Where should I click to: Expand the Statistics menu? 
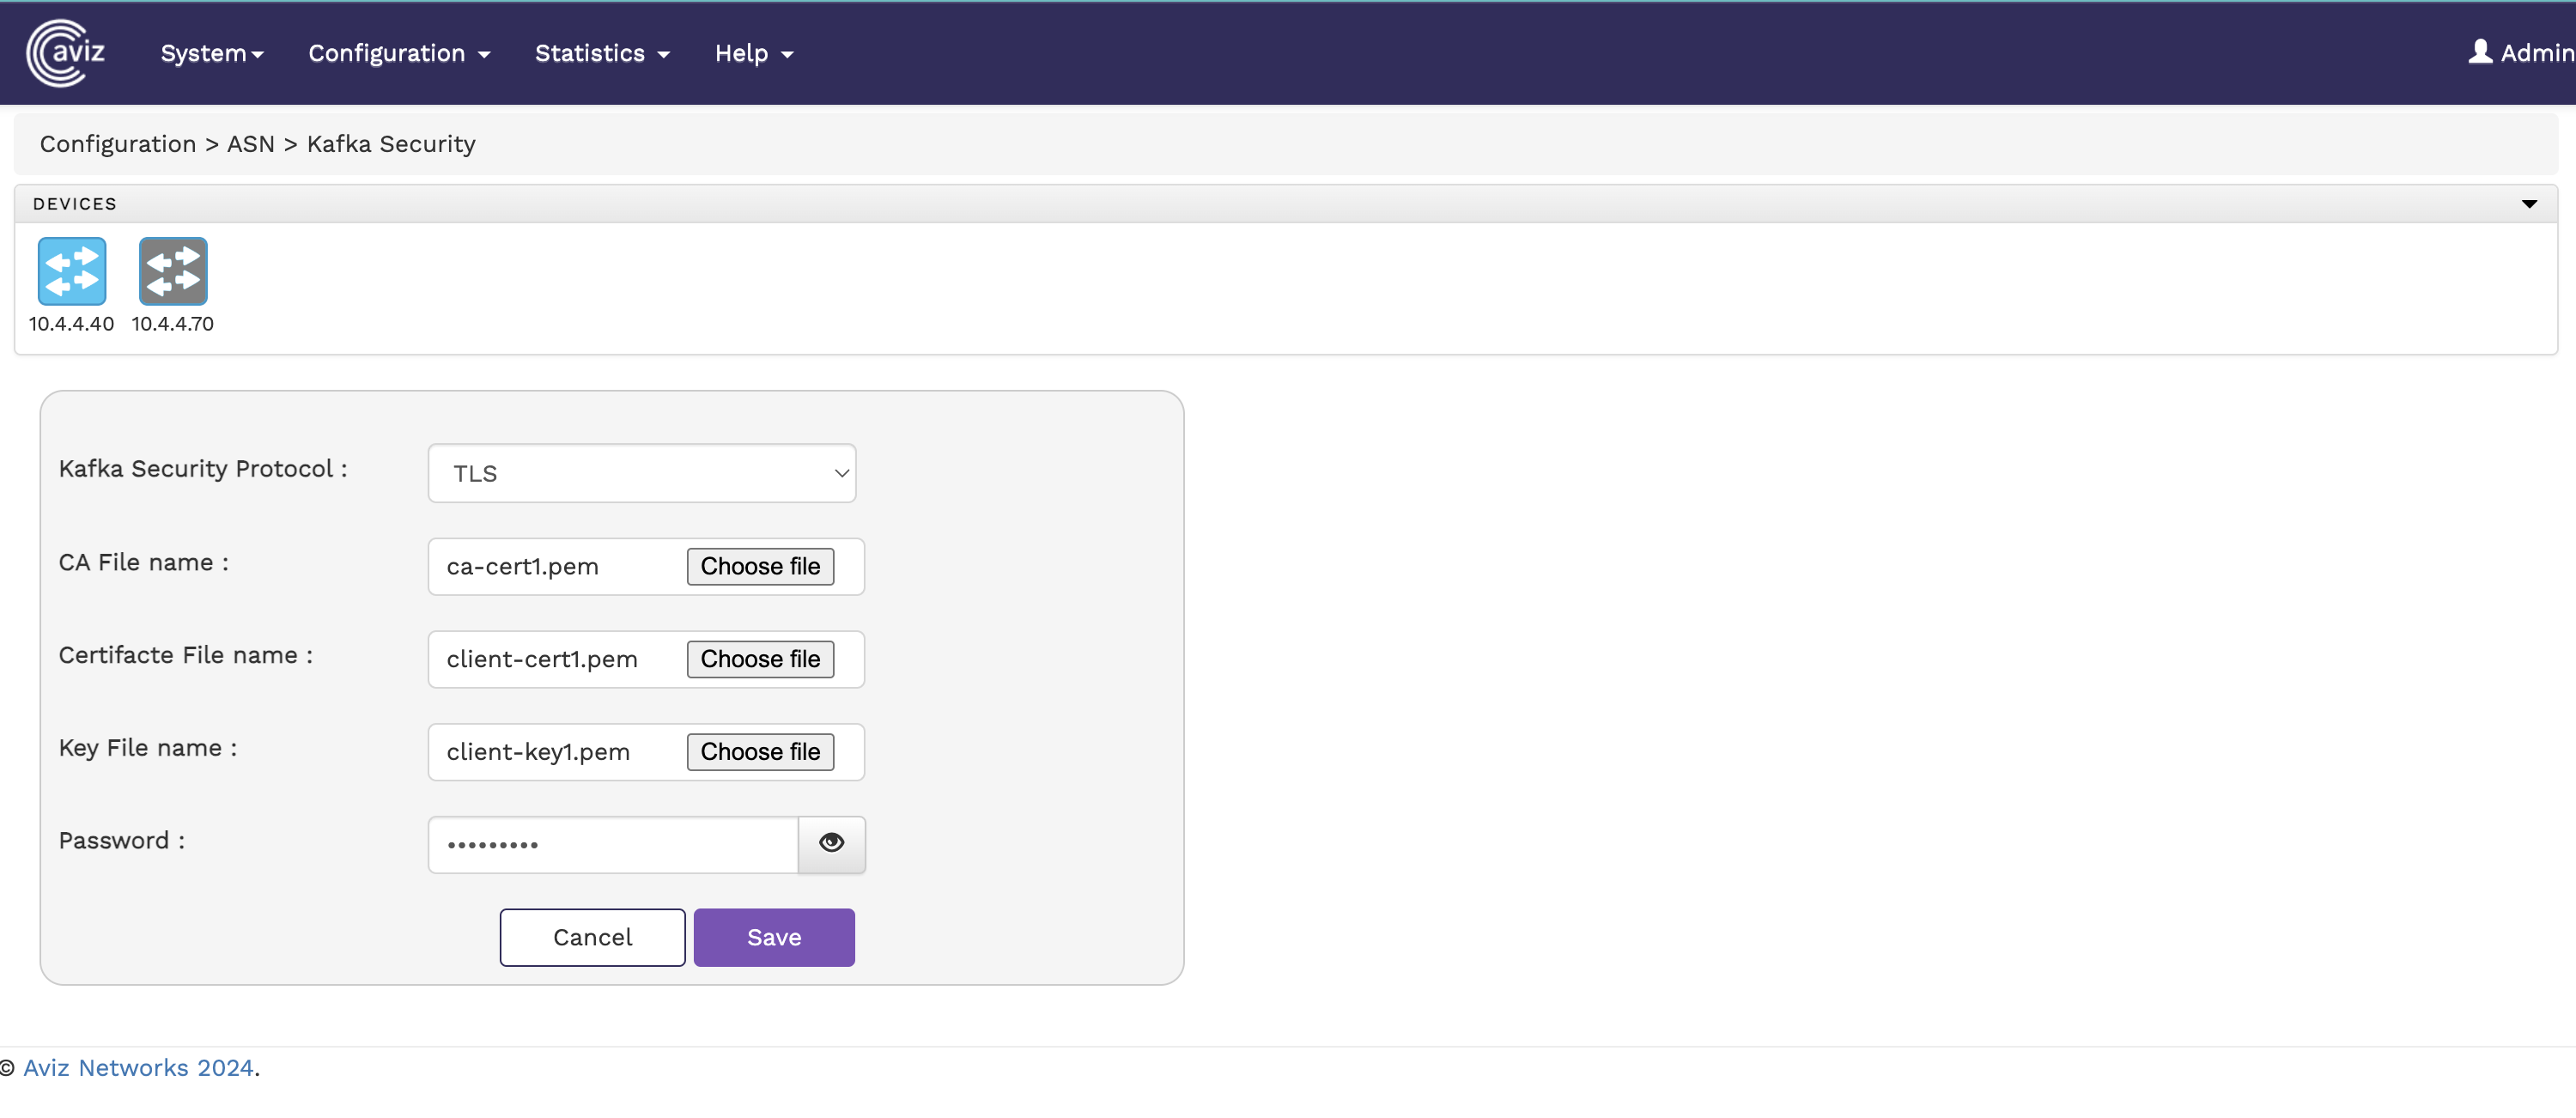coord(601,54)
